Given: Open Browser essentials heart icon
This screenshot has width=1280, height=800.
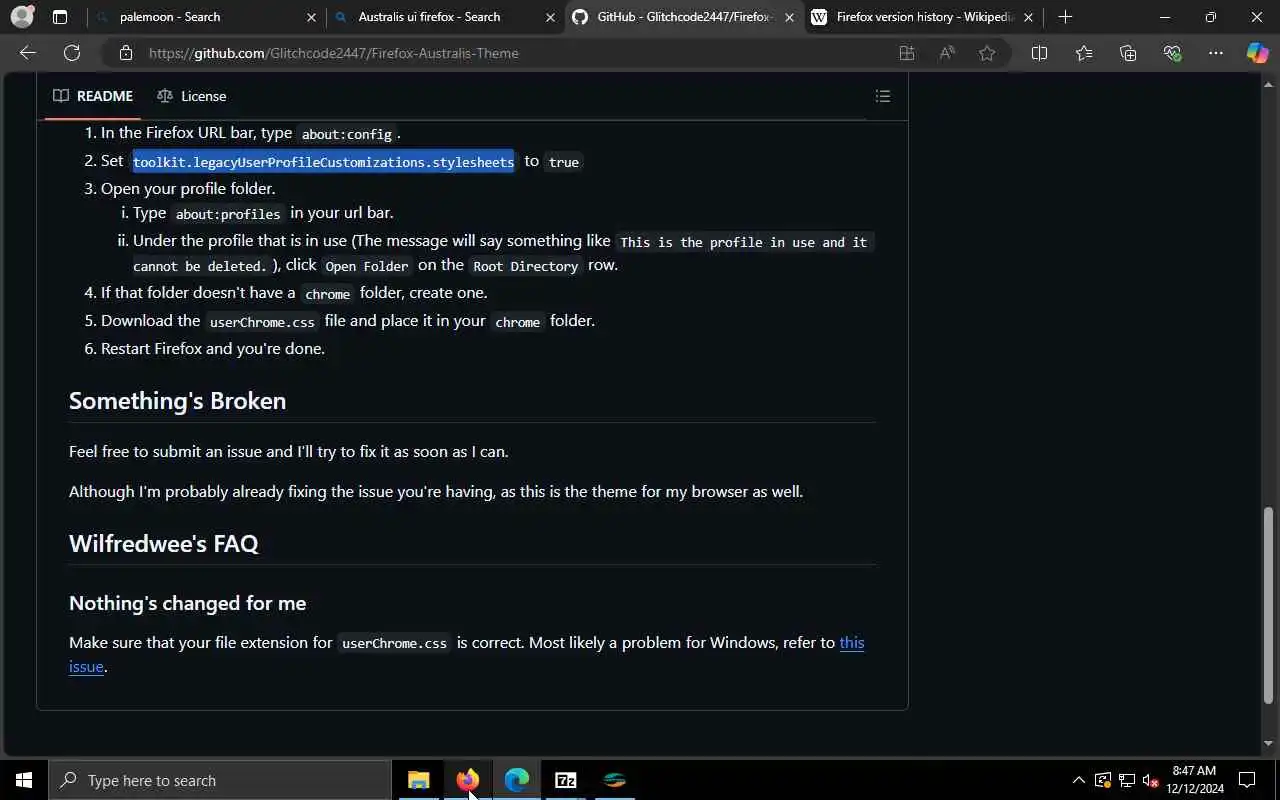Looking at the screenshot, I should [1172, 53].
